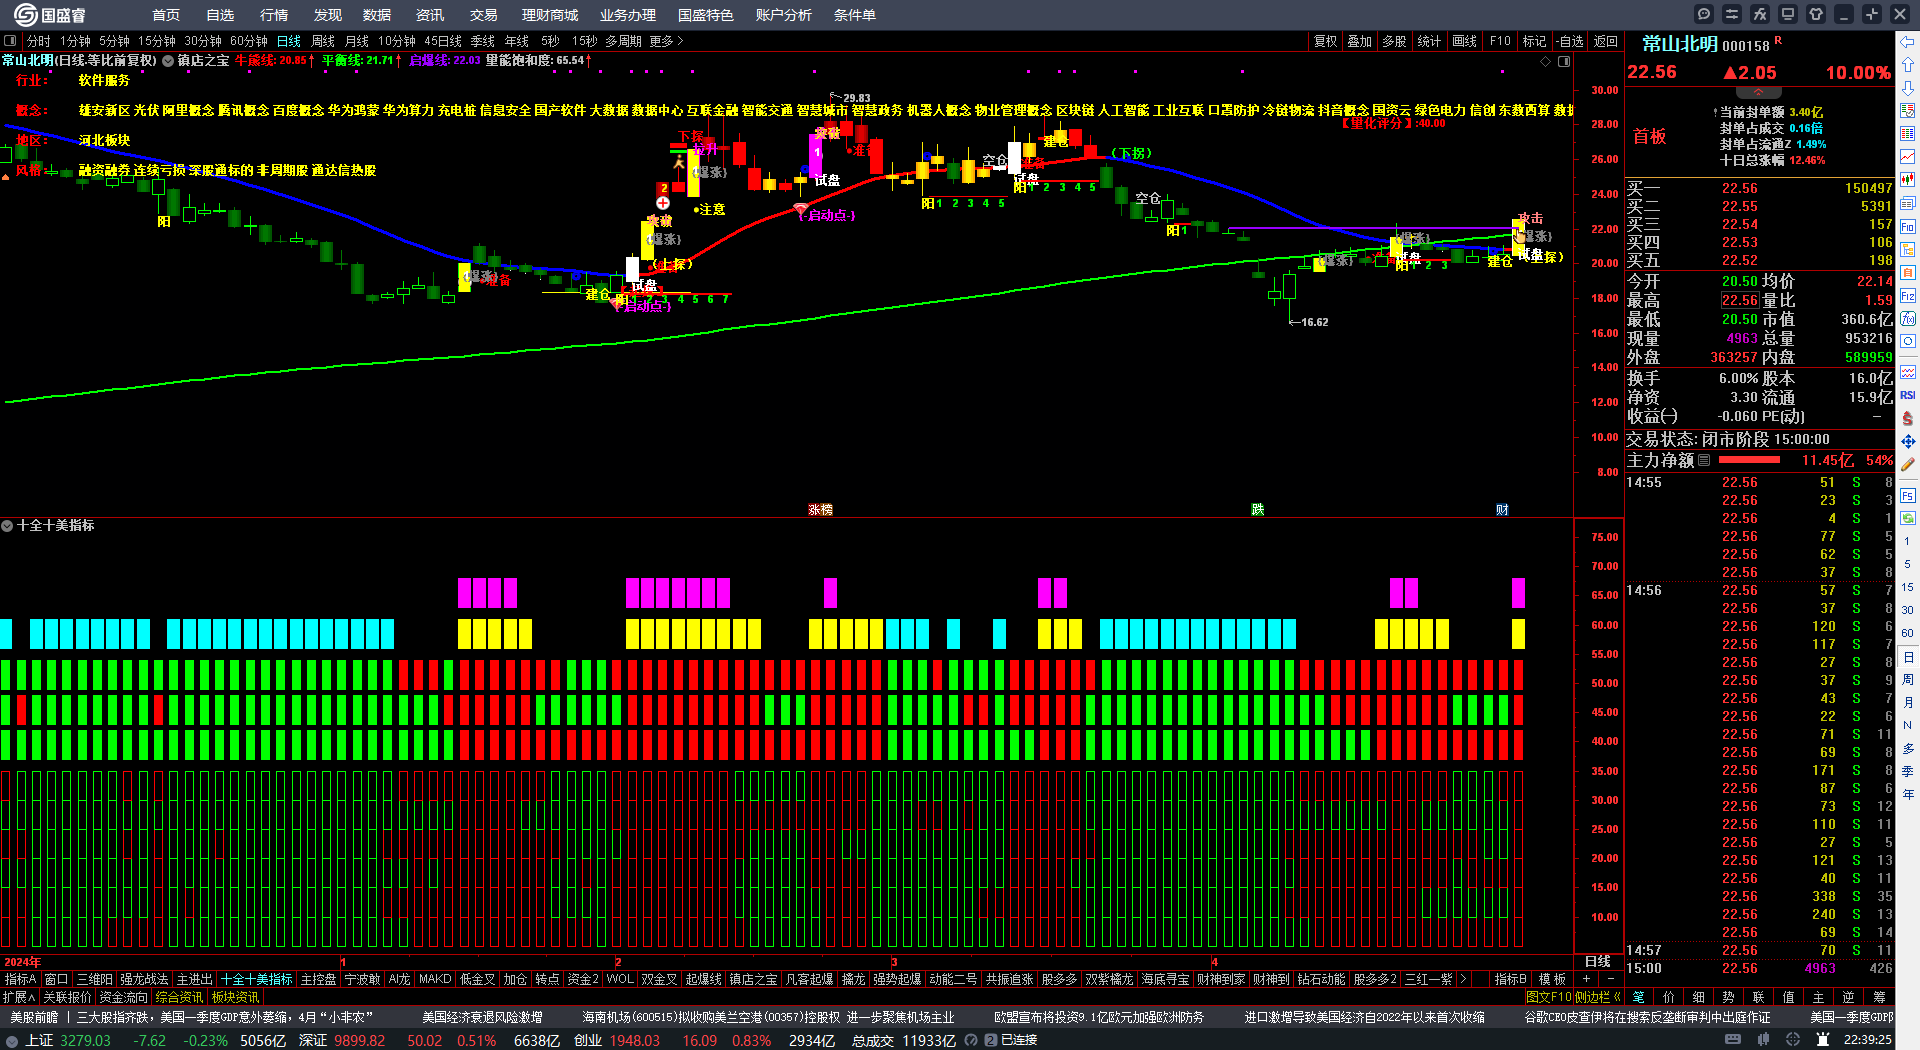Image resolution: width=1920 pixels, height=1050 pixels.
Task: Toggle 画线 drawing mode
Action: [1465, 41]
